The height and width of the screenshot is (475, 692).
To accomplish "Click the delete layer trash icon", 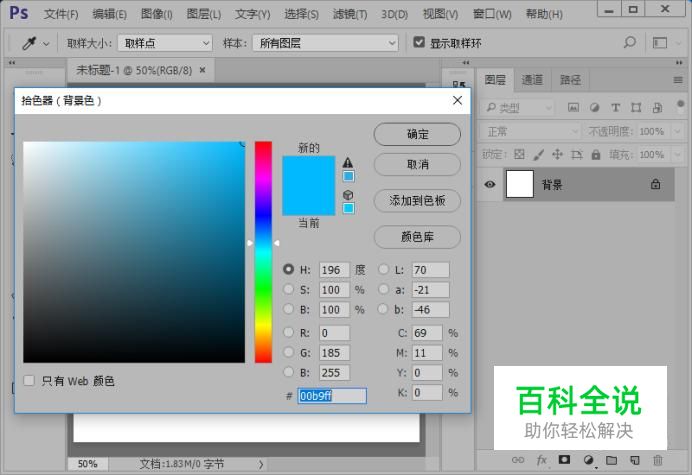I will 658,460.
